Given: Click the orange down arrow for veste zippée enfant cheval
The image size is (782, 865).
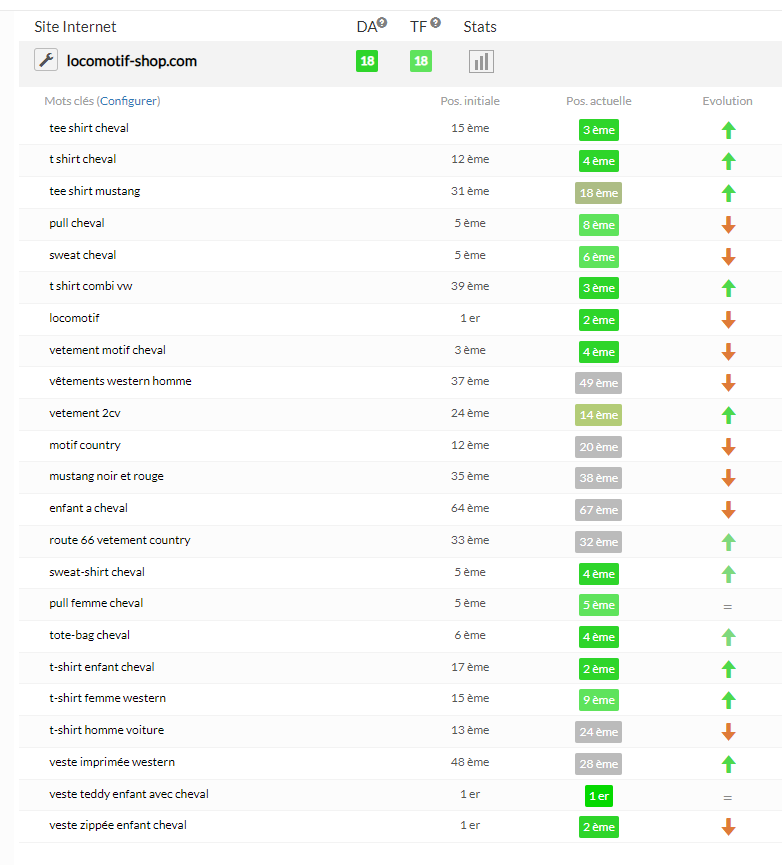Looking at the screenshot, I should coord(728,826).
